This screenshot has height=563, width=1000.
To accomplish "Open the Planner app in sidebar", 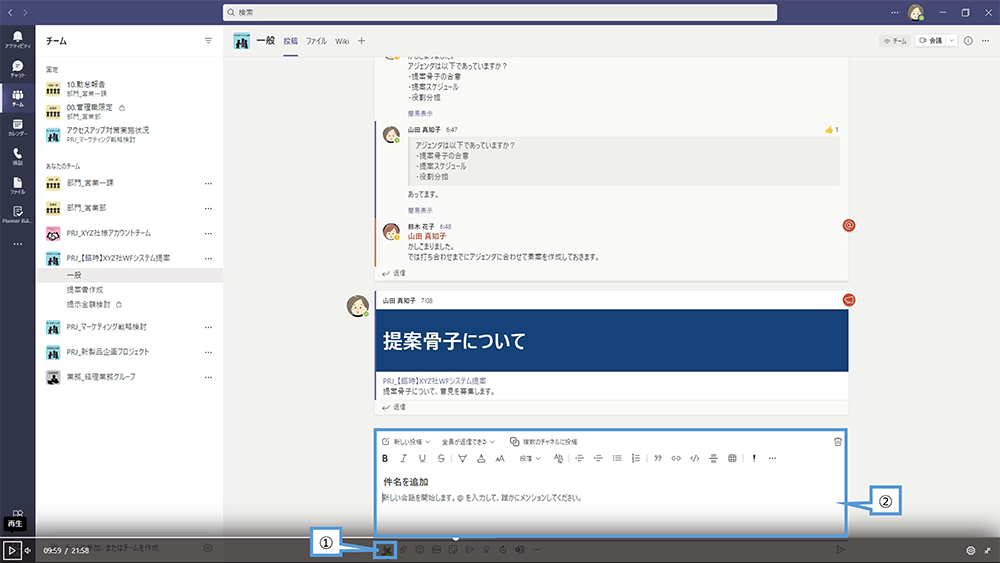I will 17,214.
